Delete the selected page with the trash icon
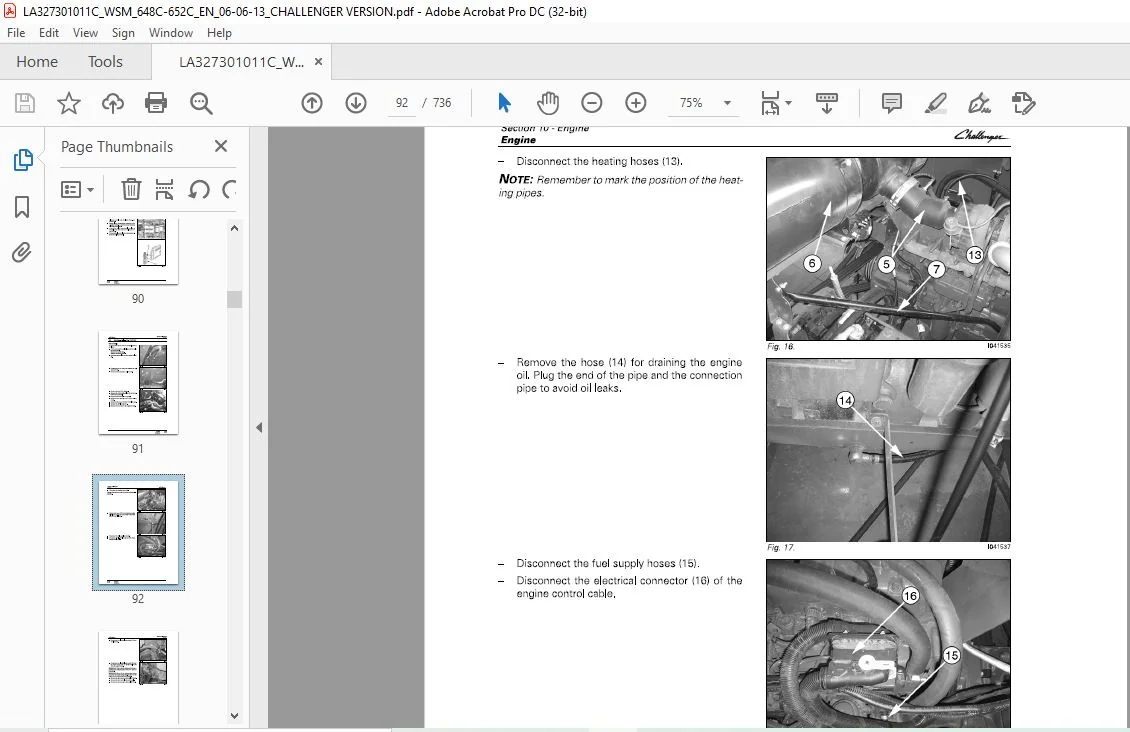 (131, 189)
